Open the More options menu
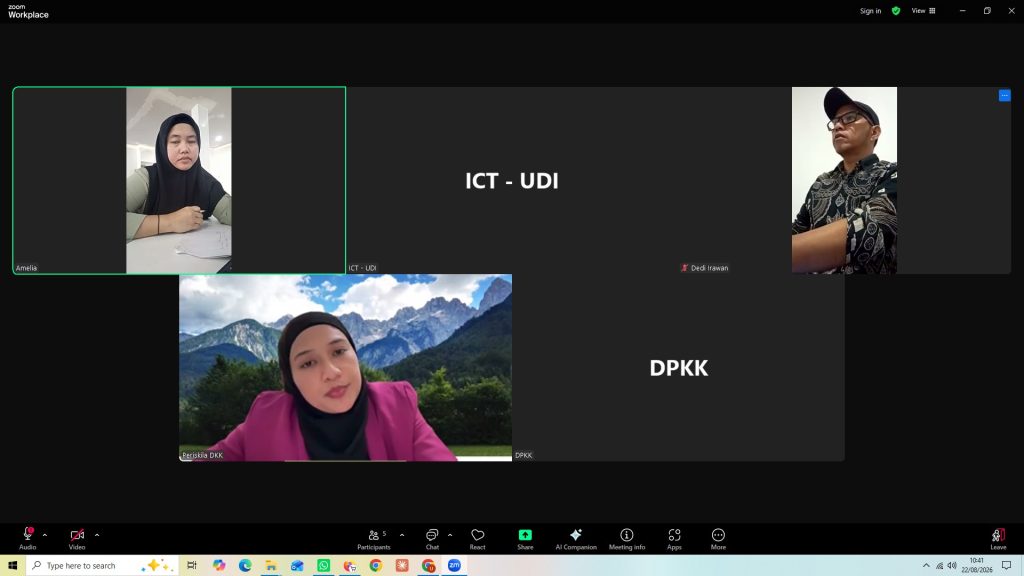This screenshot has height=576, width=1024. point(718,539)
